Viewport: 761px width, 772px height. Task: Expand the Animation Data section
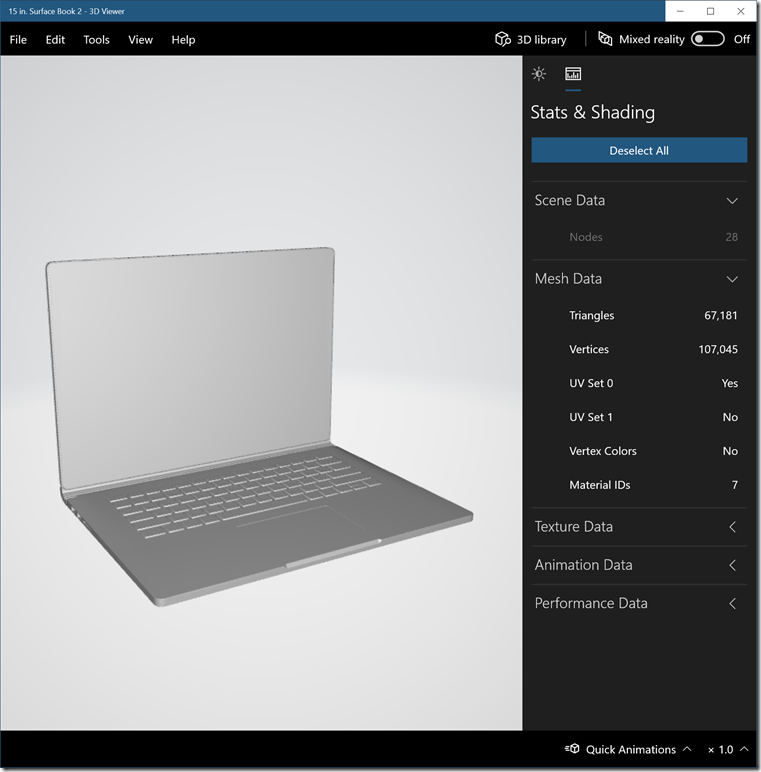tap(732, 565)
